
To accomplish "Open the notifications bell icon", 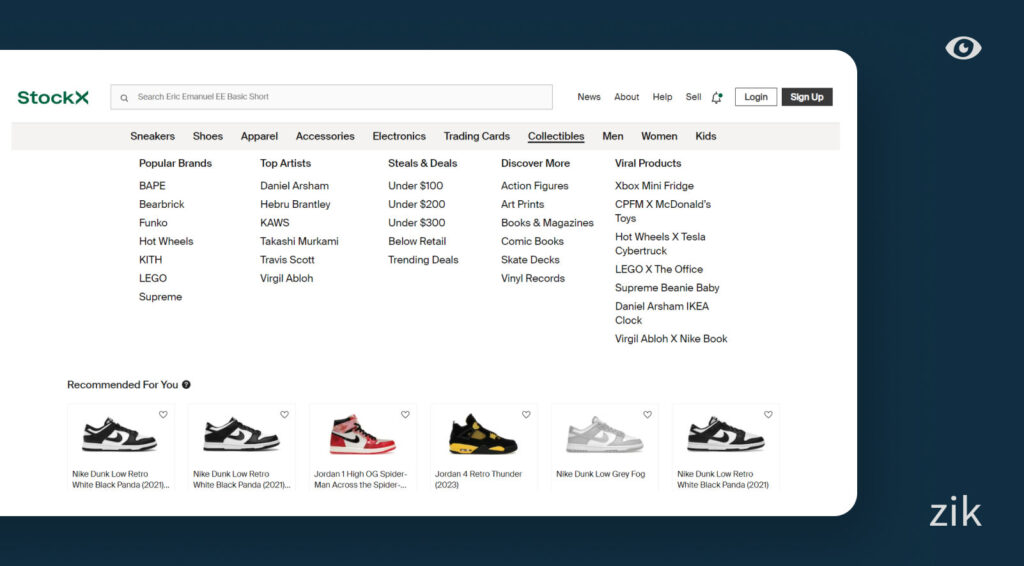I will point(716,97).
